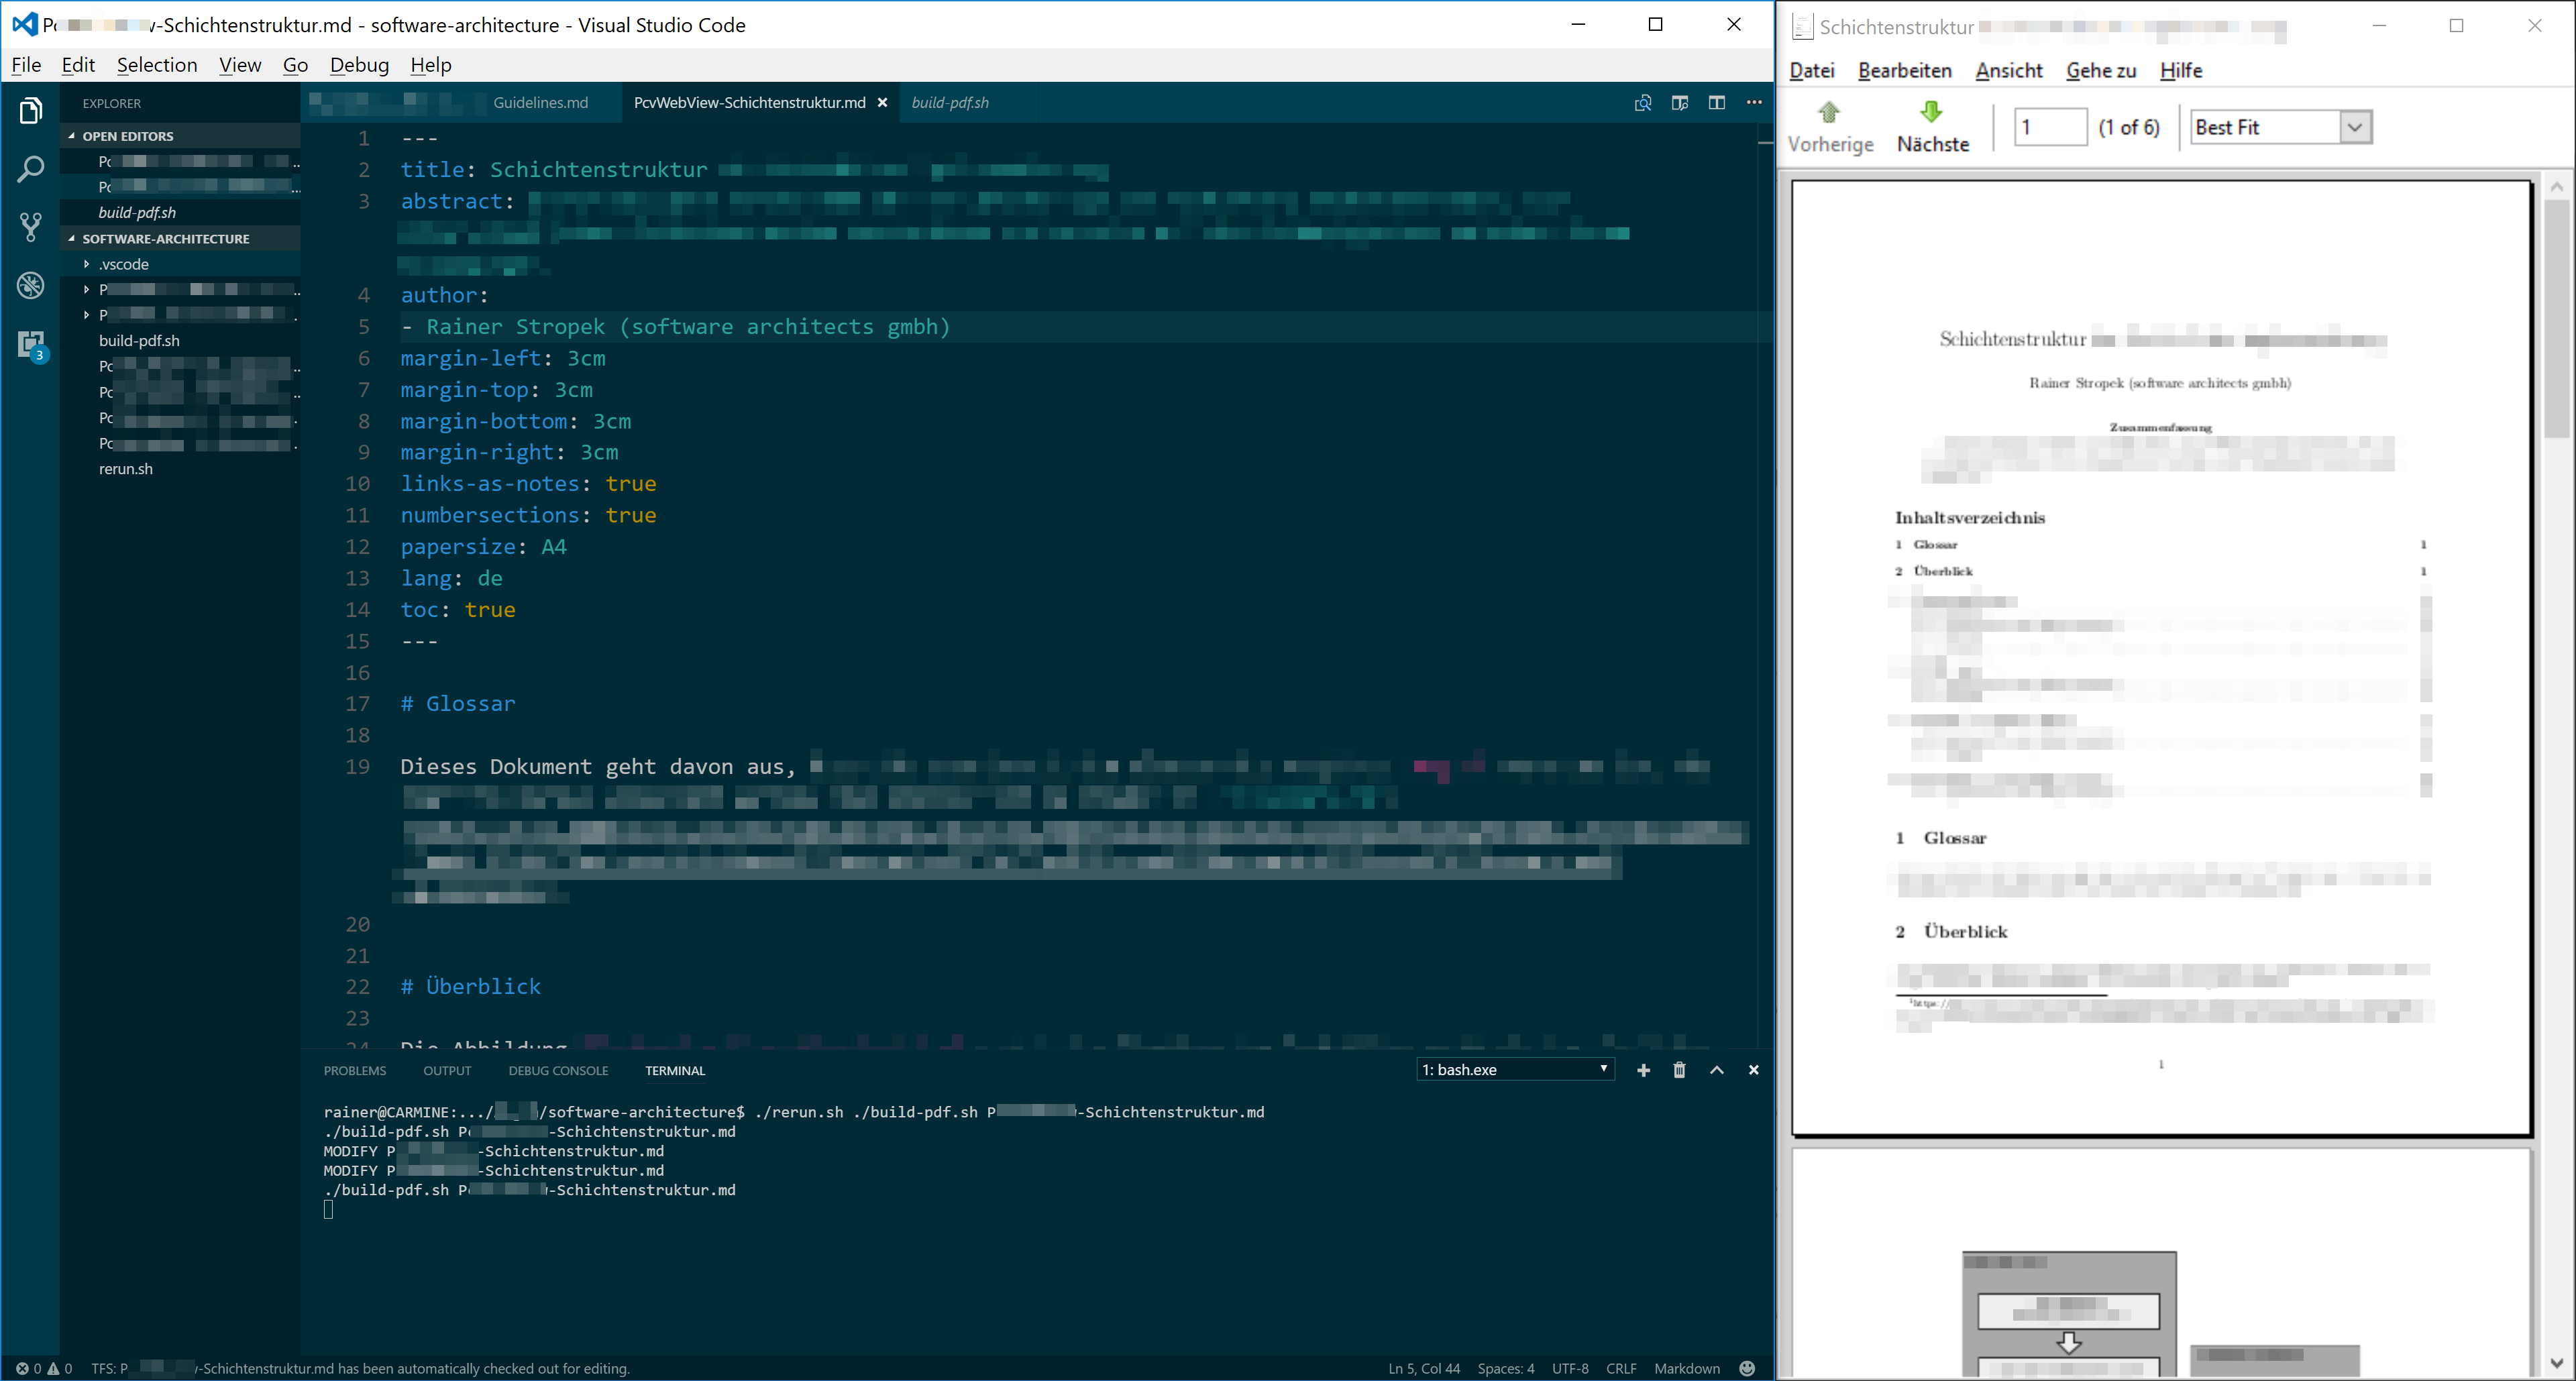Open the File menu in VS Code
Image resolution: width=2576 pixels, height=1381 pixels.
tap(26, 65)
